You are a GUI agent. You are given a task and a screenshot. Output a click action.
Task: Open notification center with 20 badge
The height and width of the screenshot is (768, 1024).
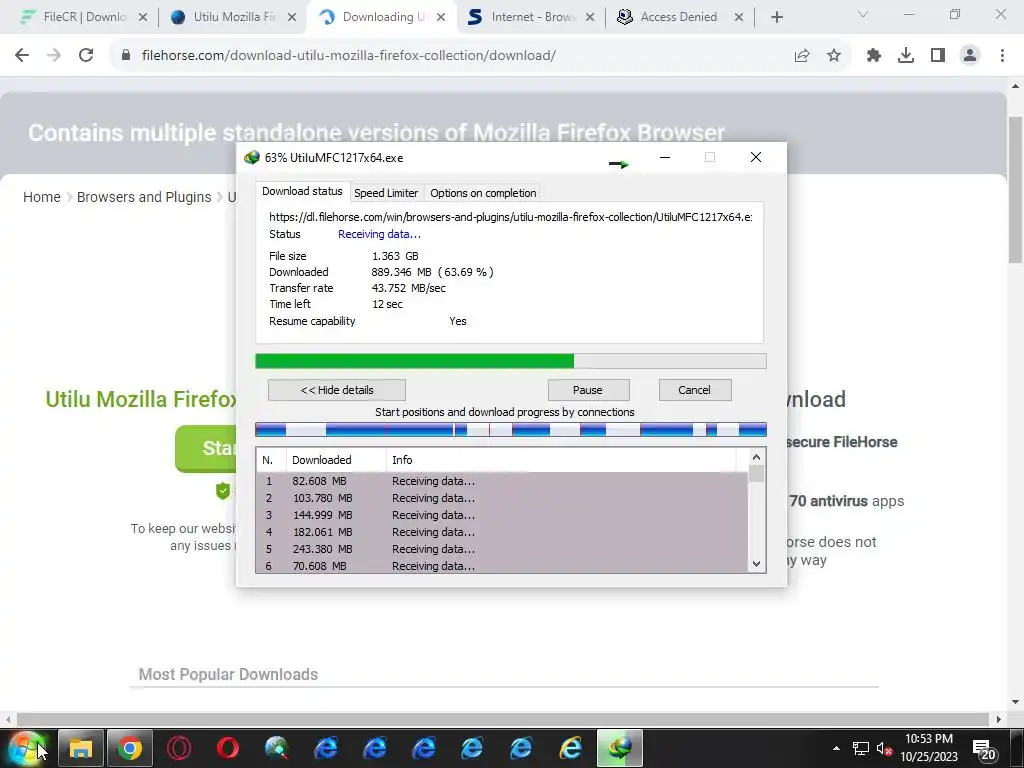[984, 749]
